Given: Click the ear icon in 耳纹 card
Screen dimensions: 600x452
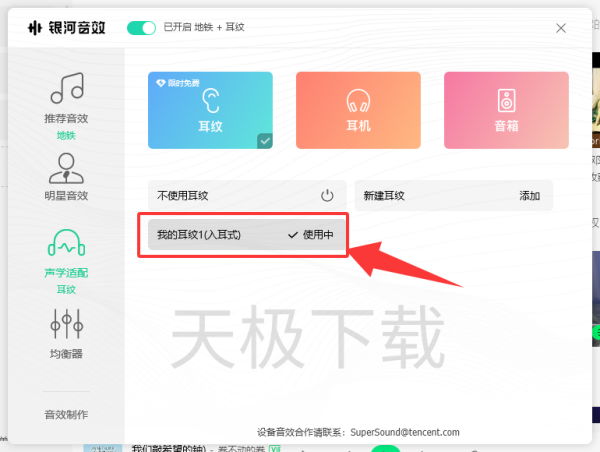Looking at the screenshot, I should coord(211,100).
